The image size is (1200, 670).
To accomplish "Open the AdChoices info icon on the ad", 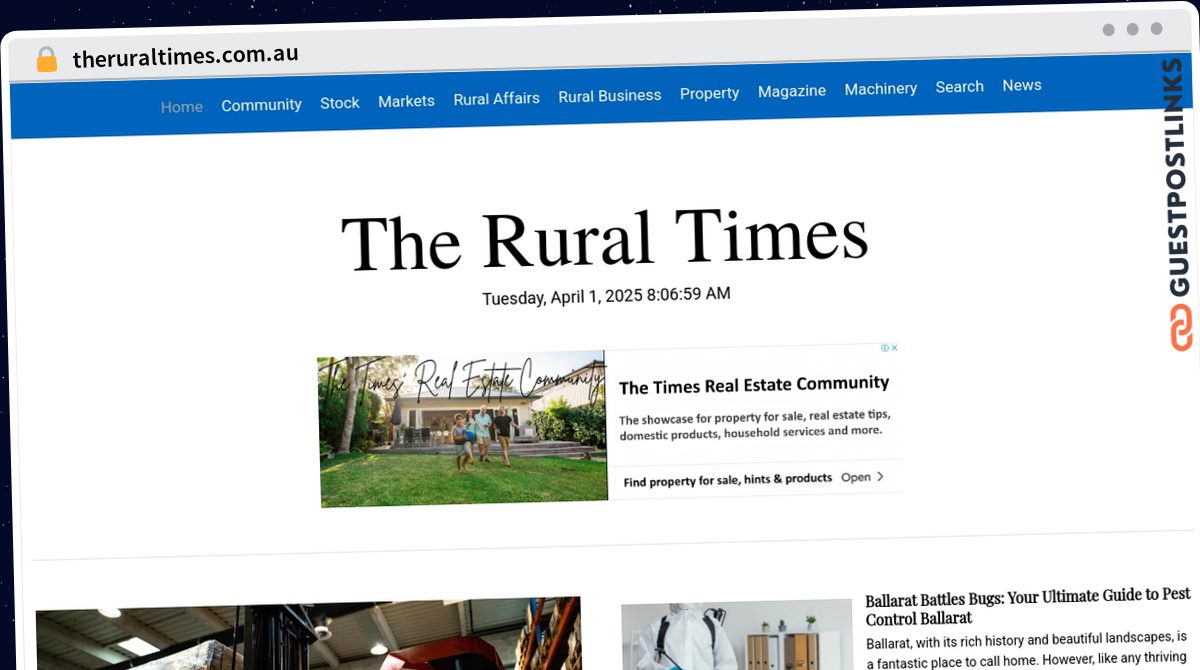I will pos(885,348).
